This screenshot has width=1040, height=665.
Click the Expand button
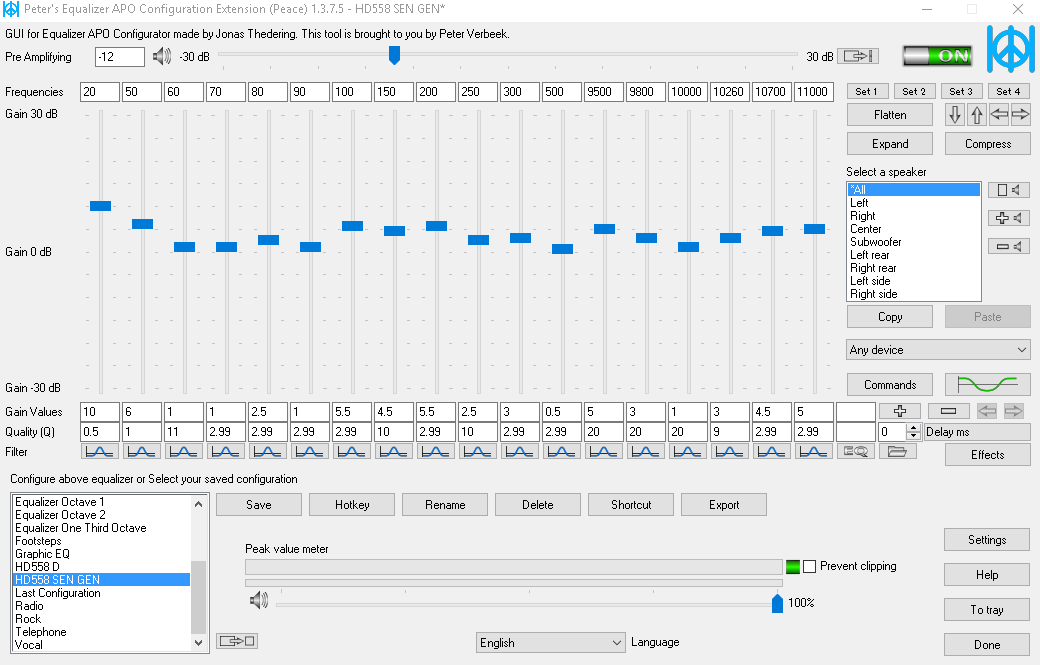tap(889, 144)
